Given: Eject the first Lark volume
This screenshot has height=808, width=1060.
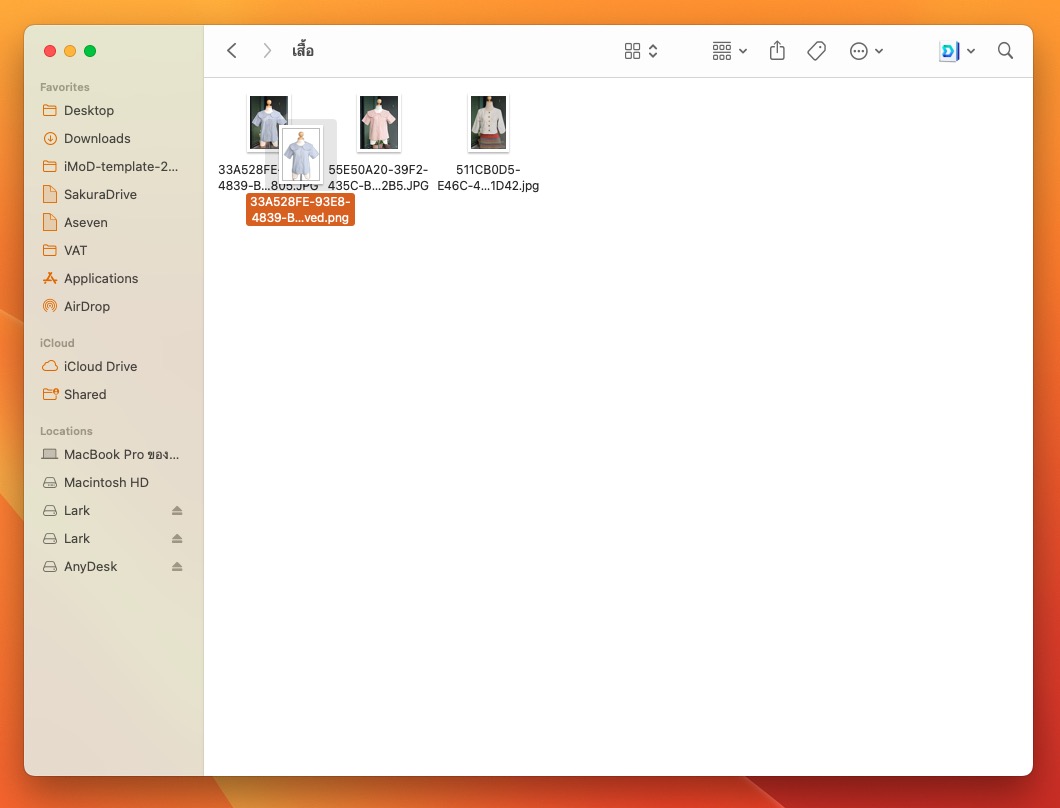Looking at the screenshot, I should [177, 511].
